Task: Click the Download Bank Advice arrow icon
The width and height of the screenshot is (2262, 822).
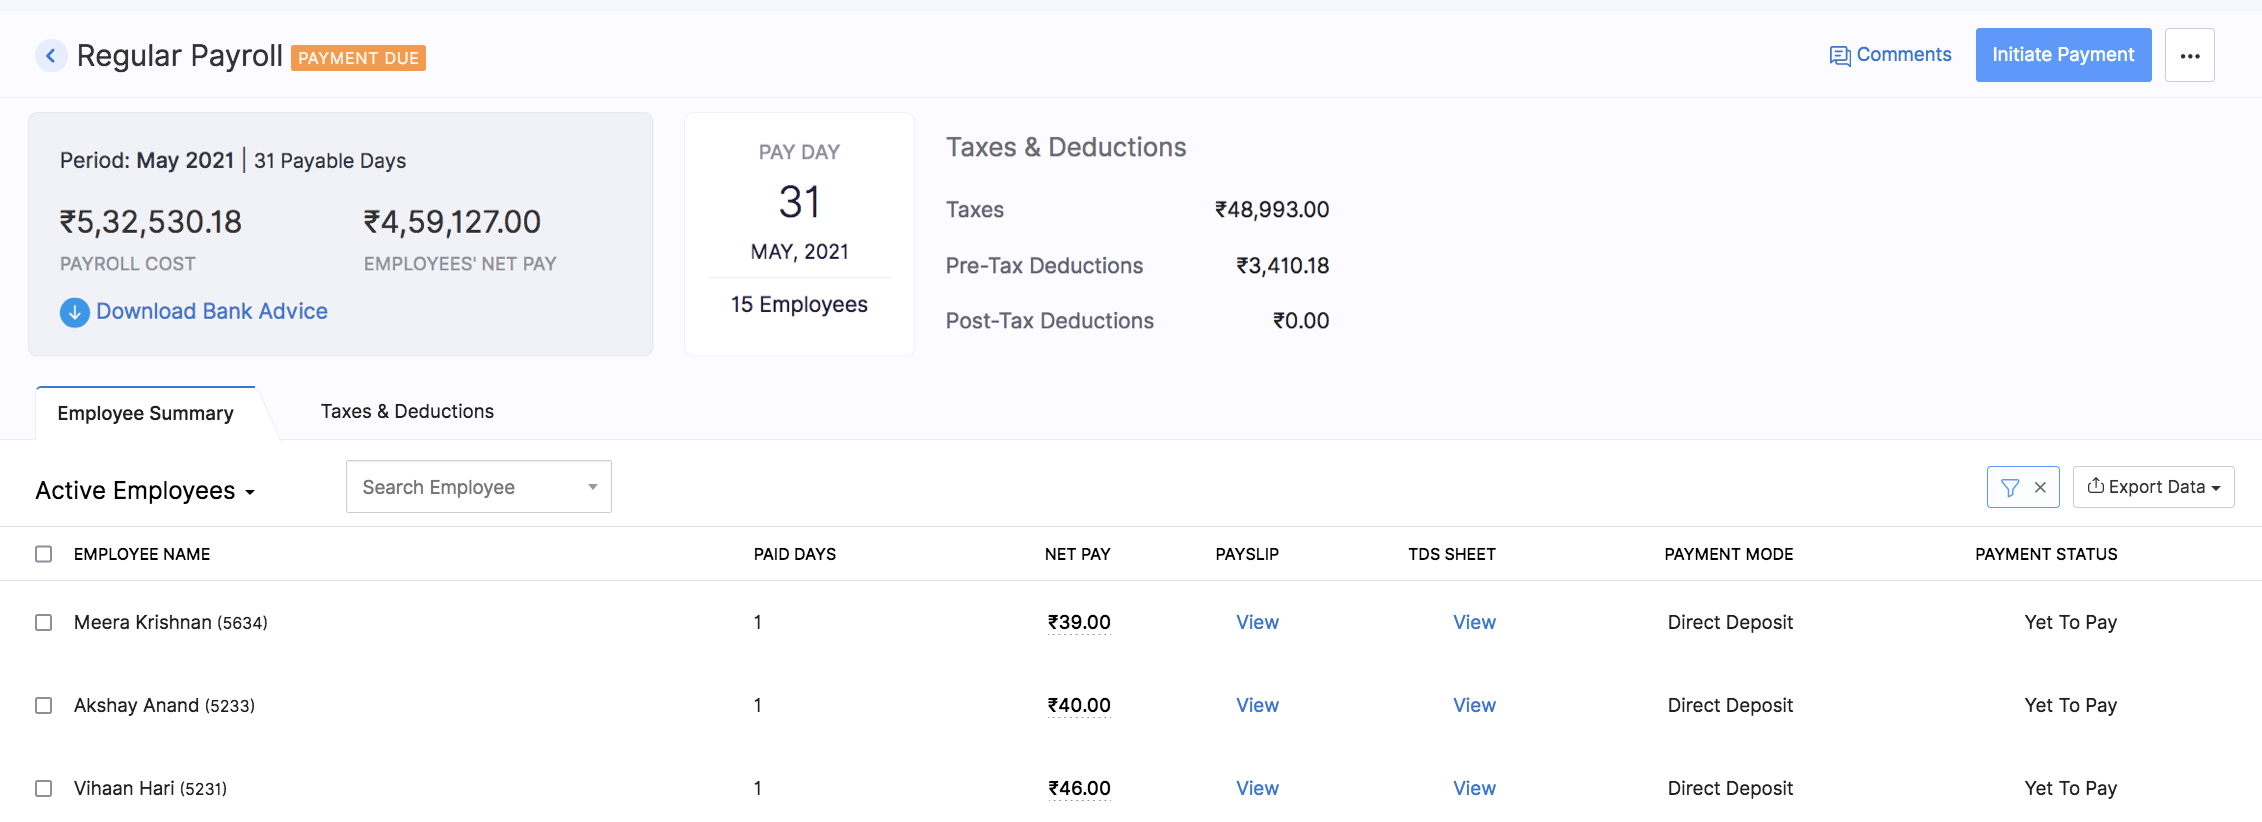Action: (75, 313)
